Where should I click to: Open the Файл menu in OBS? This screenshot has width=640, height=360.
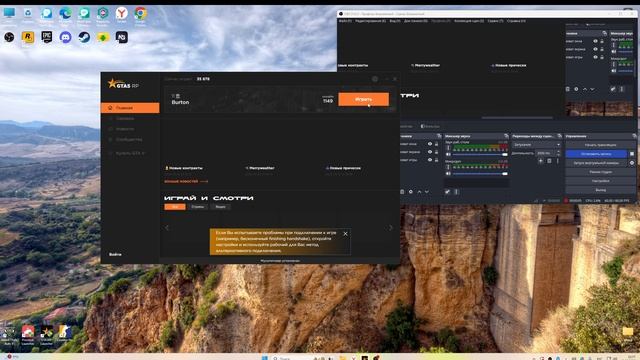tap(345, 21)
